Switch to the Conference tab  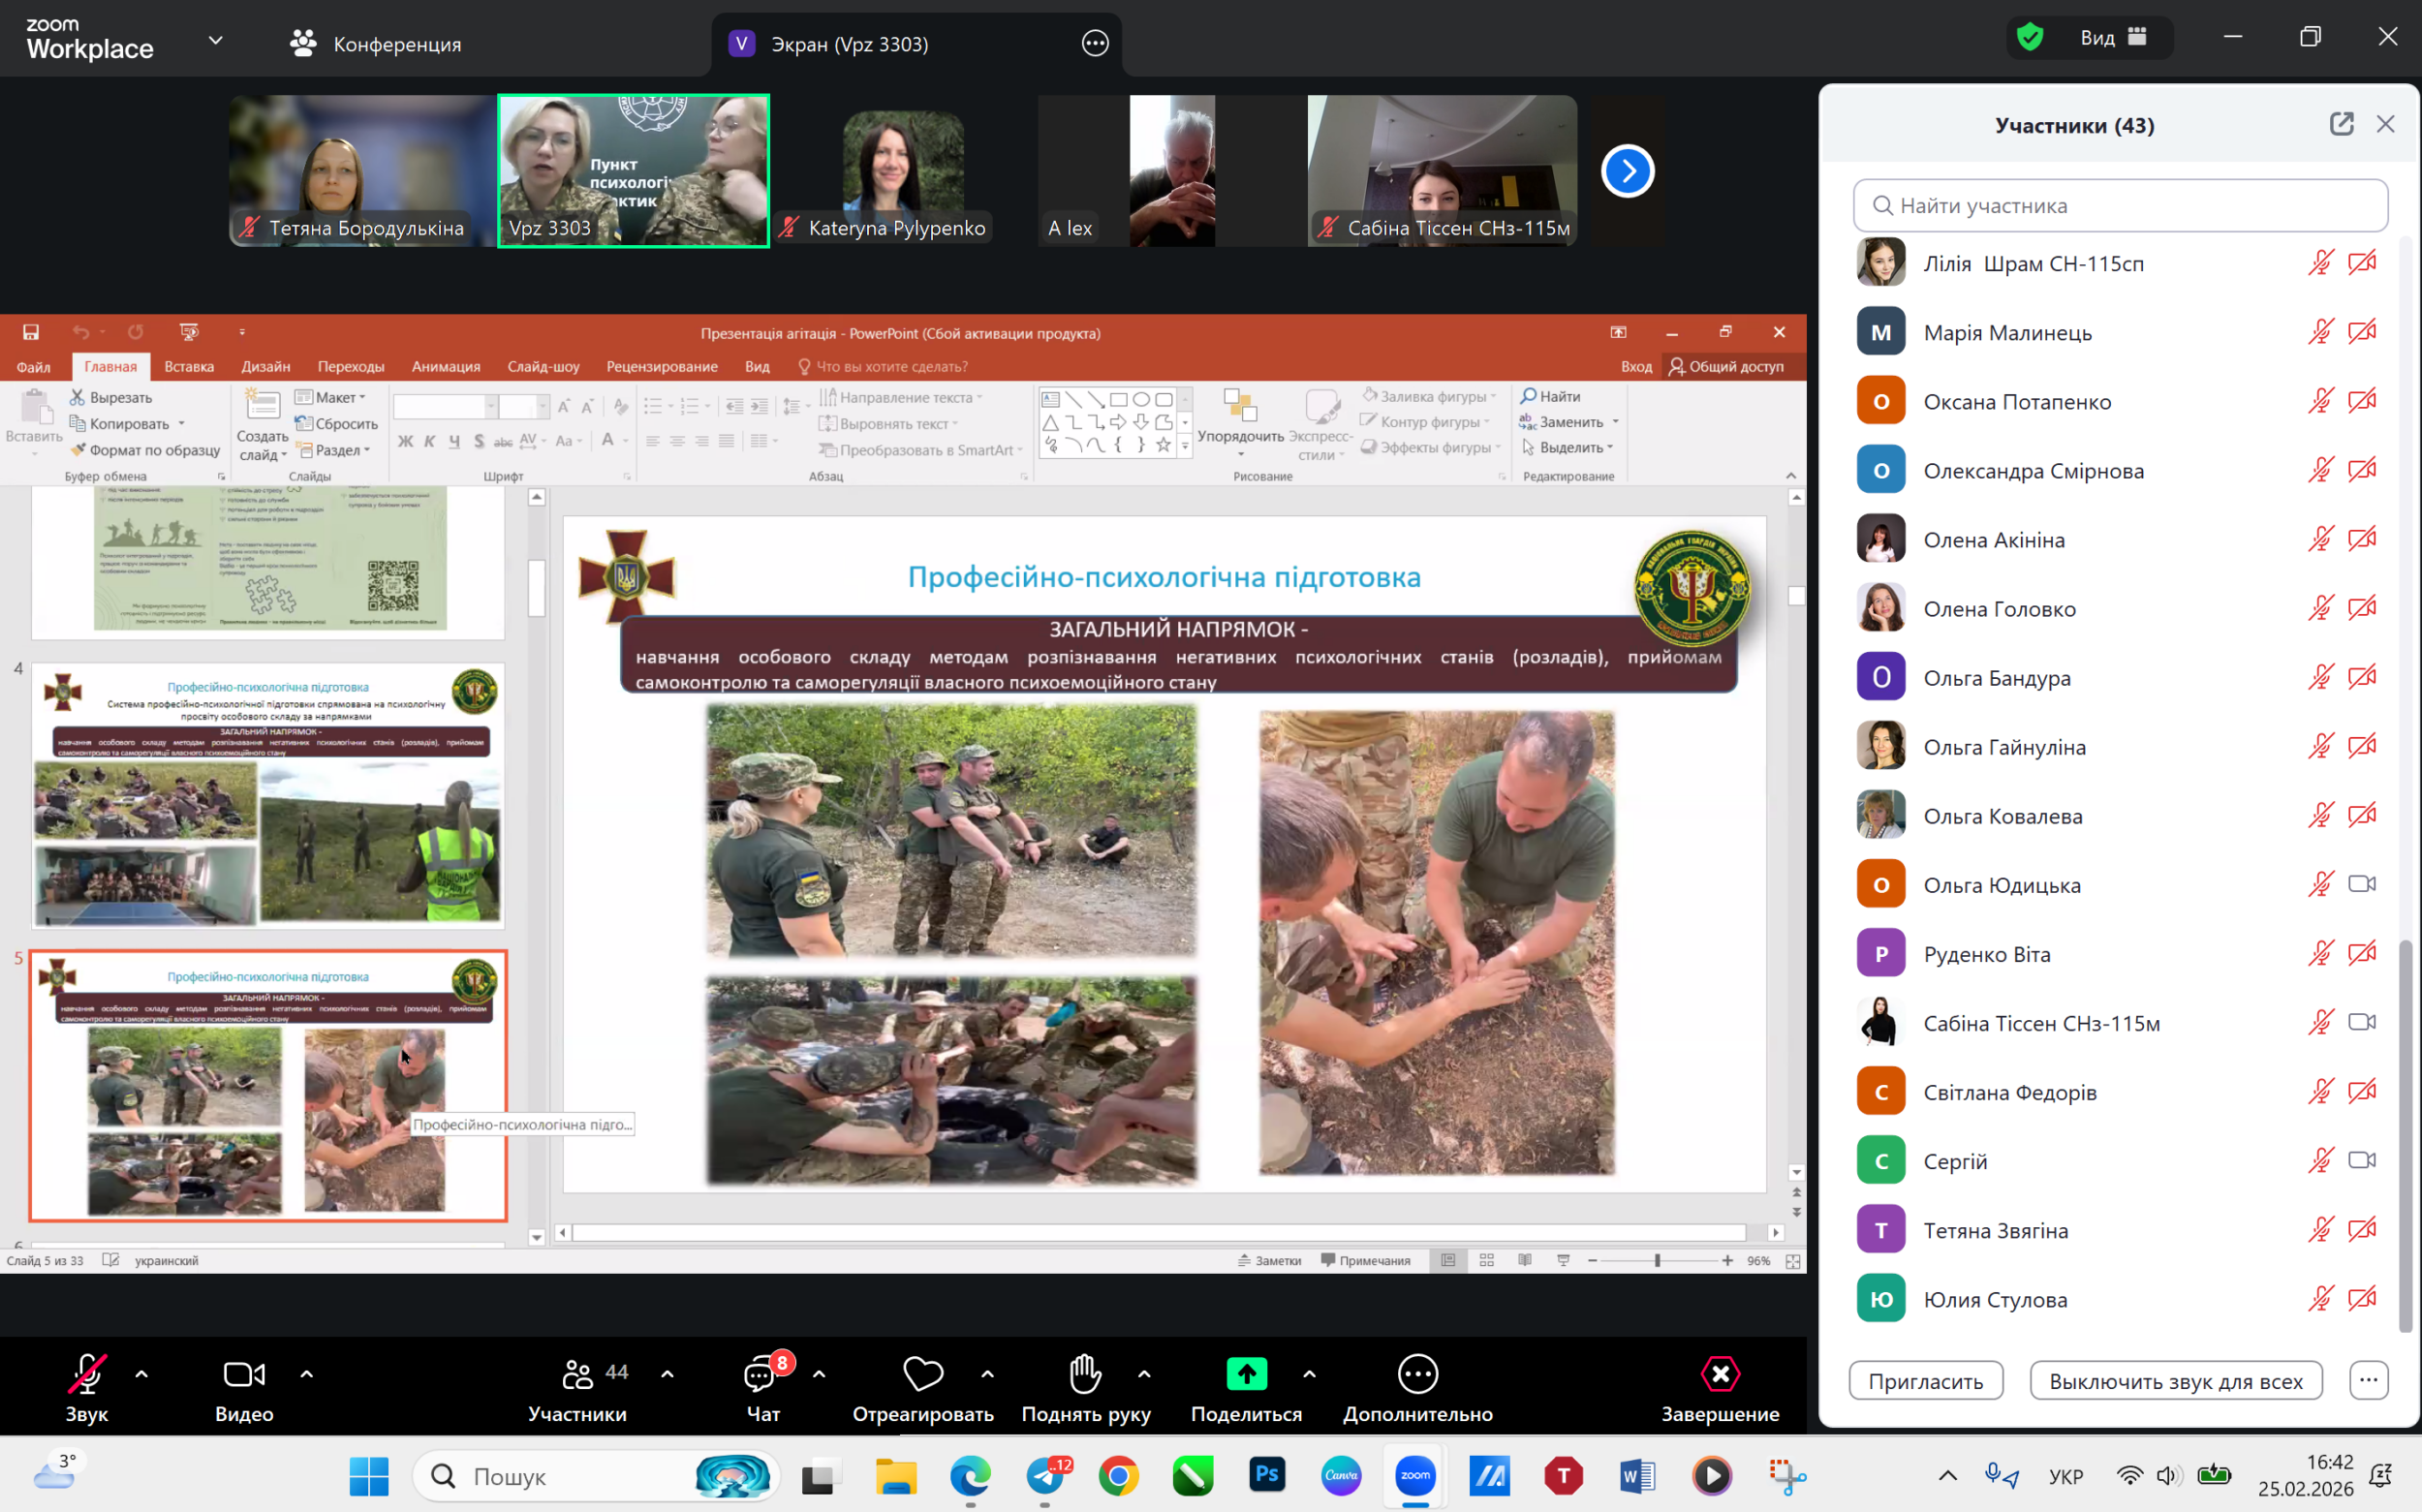tap(376, 44)
